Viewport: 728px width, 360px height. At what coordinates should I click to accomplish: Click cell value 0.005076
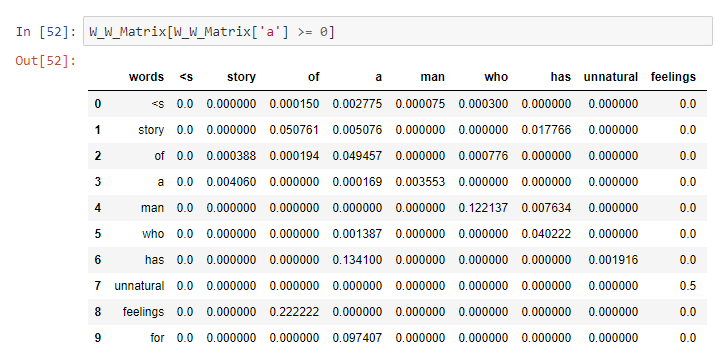coord(357,130)
